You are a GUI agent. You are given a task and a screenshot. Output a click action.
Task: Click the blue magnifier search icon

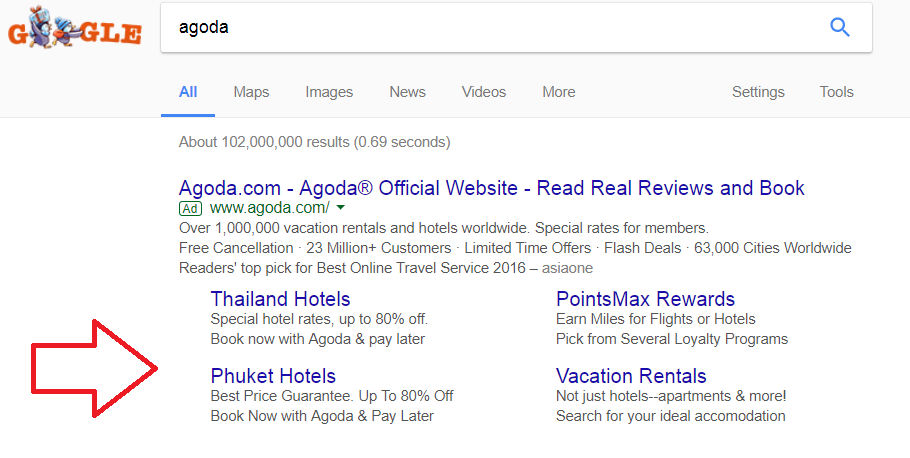pyautogui.click(x=840, y=27)
